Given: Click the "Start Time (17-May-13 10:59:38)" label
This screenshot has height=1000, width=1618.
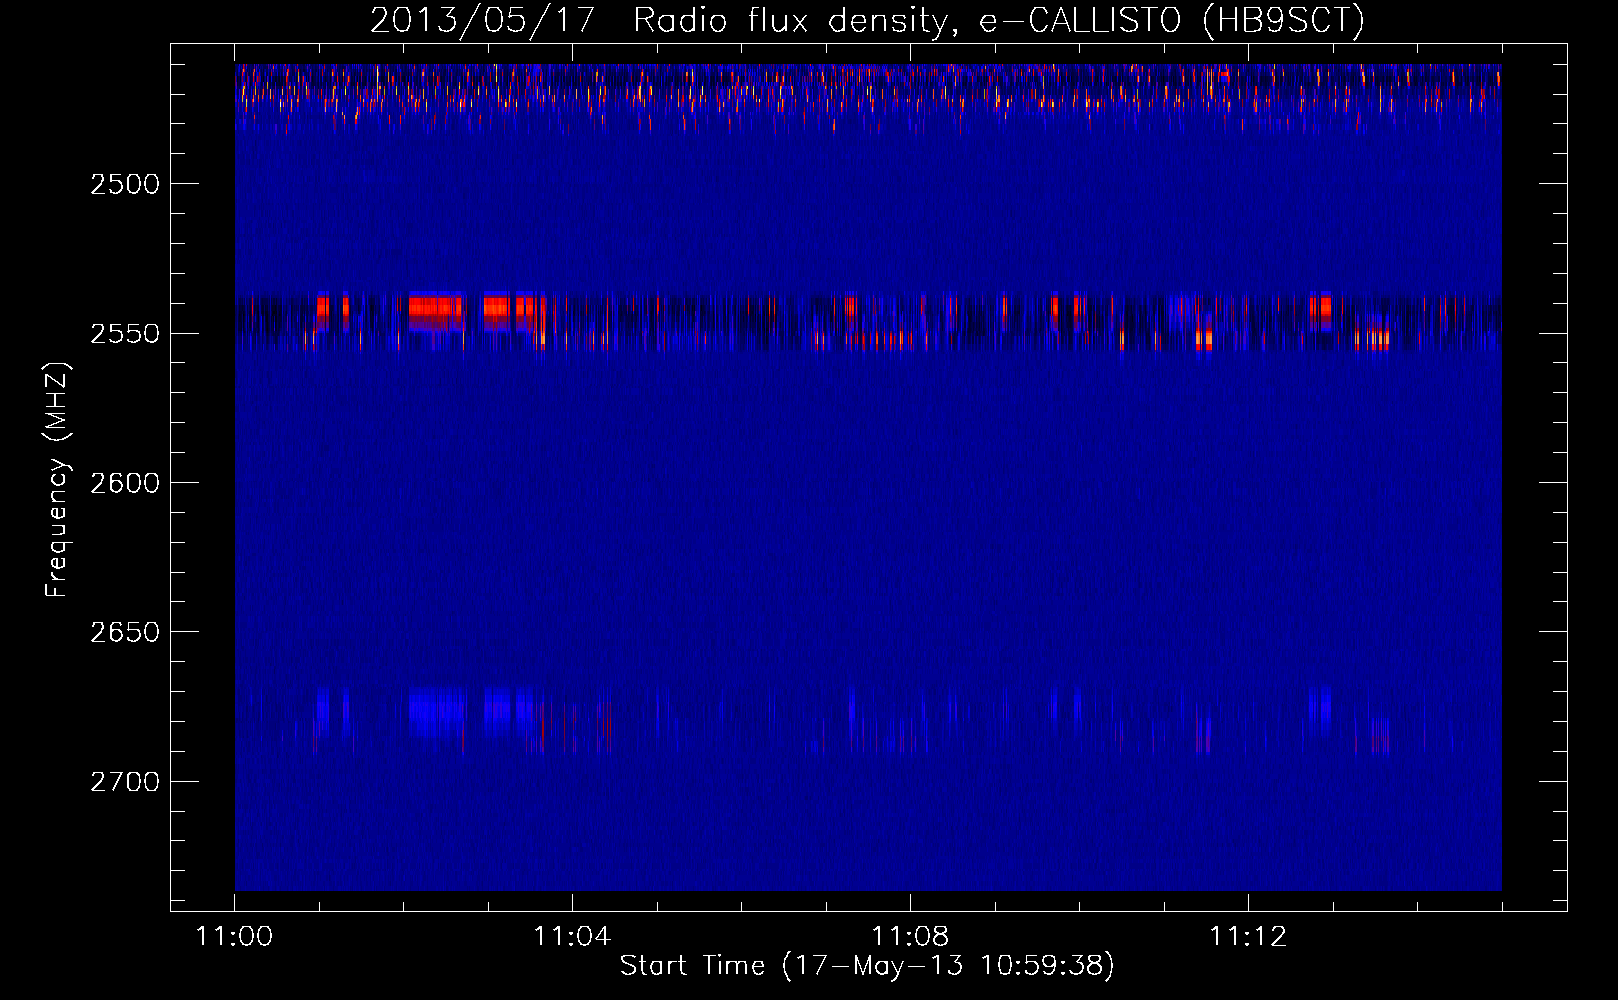Looking at the screenshot, I should [x=867, y=966].
